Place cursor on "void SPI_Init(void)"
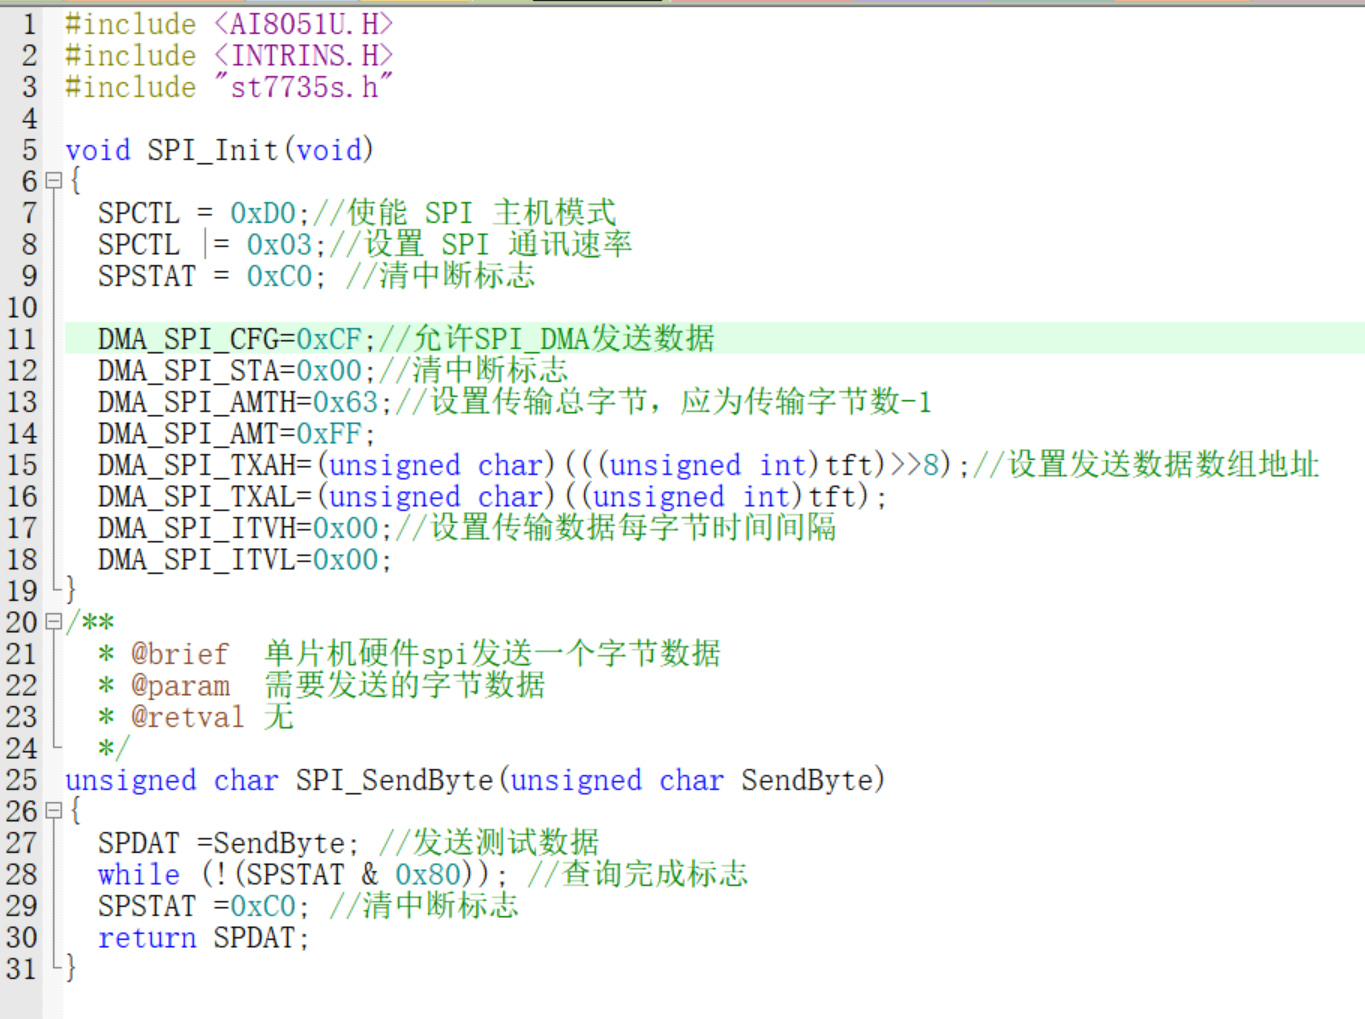The image size is (1365, 1019). click(x=219, y=150)
